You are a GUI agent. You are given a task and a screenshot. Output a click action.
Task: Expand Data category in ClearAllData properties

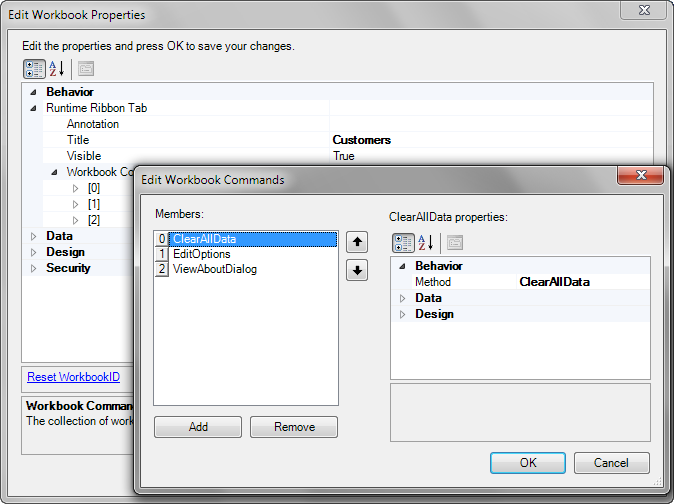(403, 298)
